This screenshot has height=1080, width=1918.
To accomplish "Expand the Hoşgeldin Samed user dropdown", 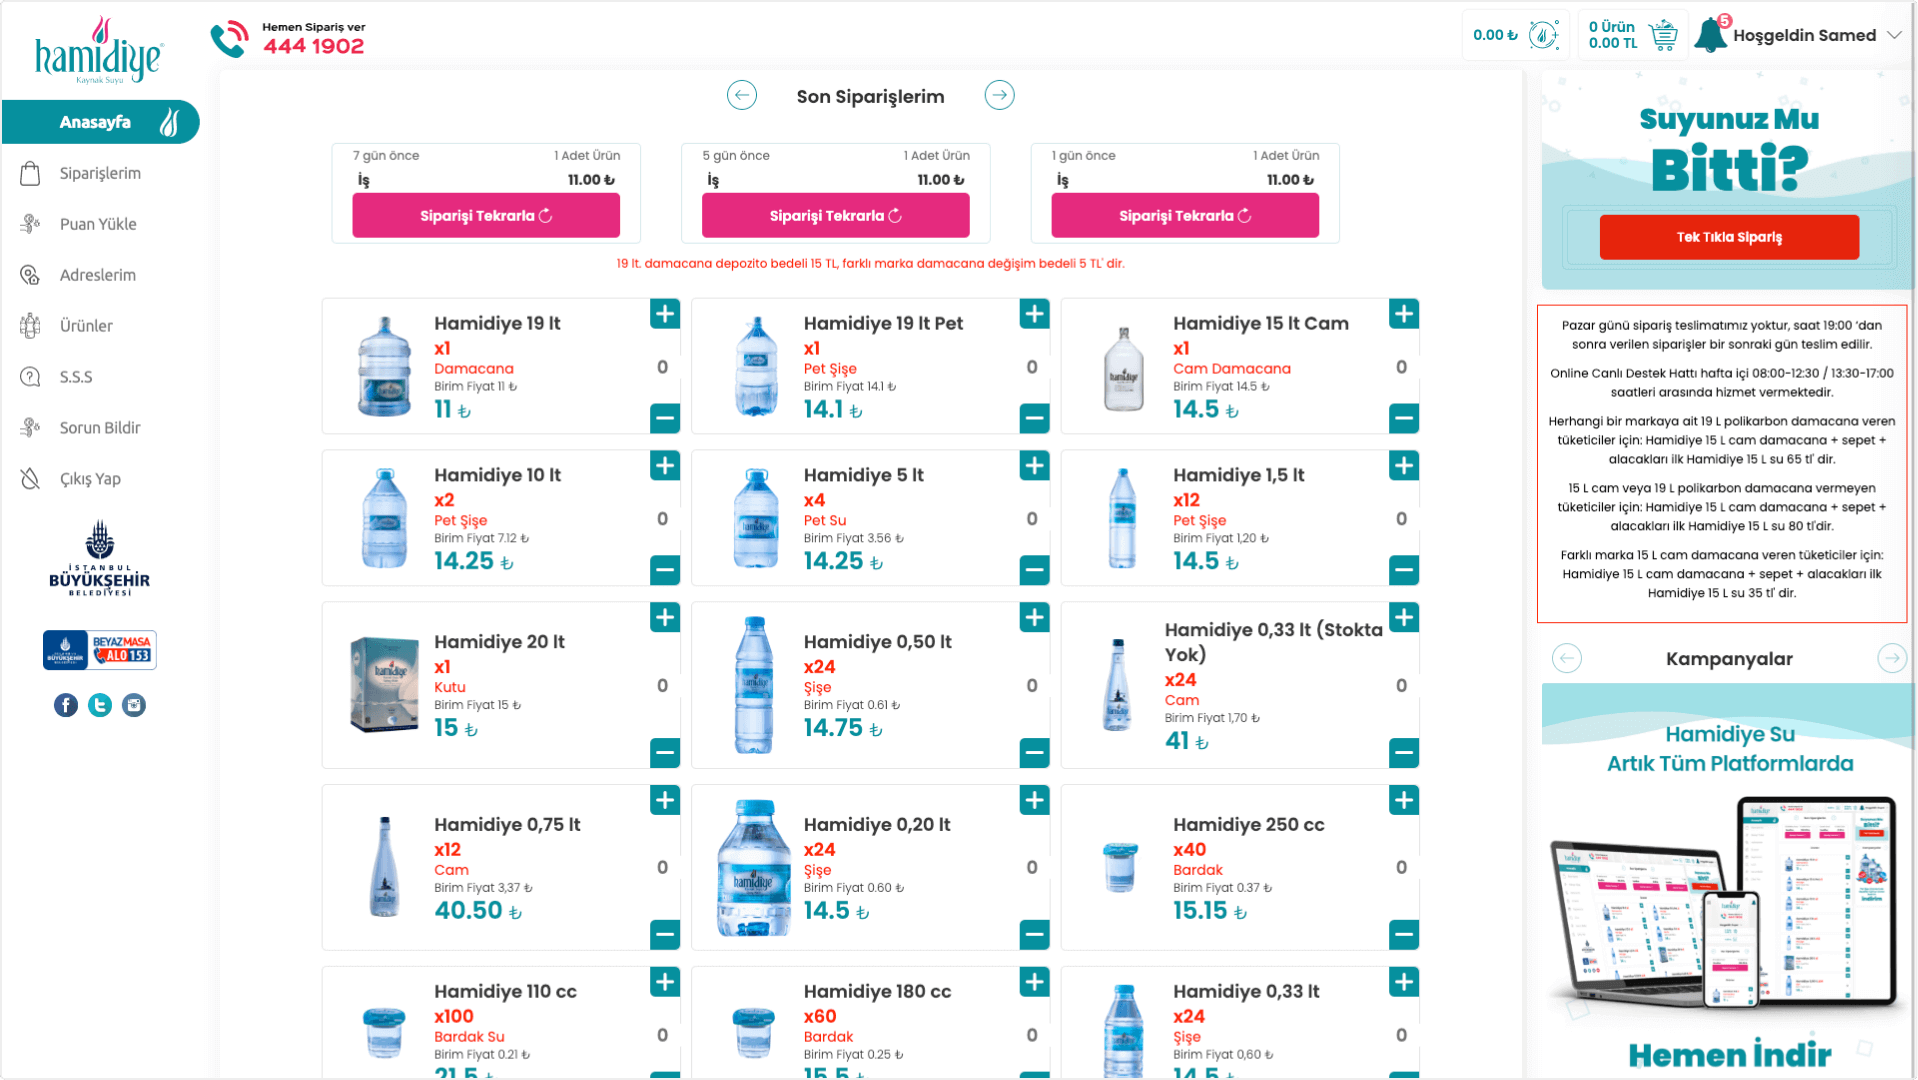I will (x=1894, y=35).
